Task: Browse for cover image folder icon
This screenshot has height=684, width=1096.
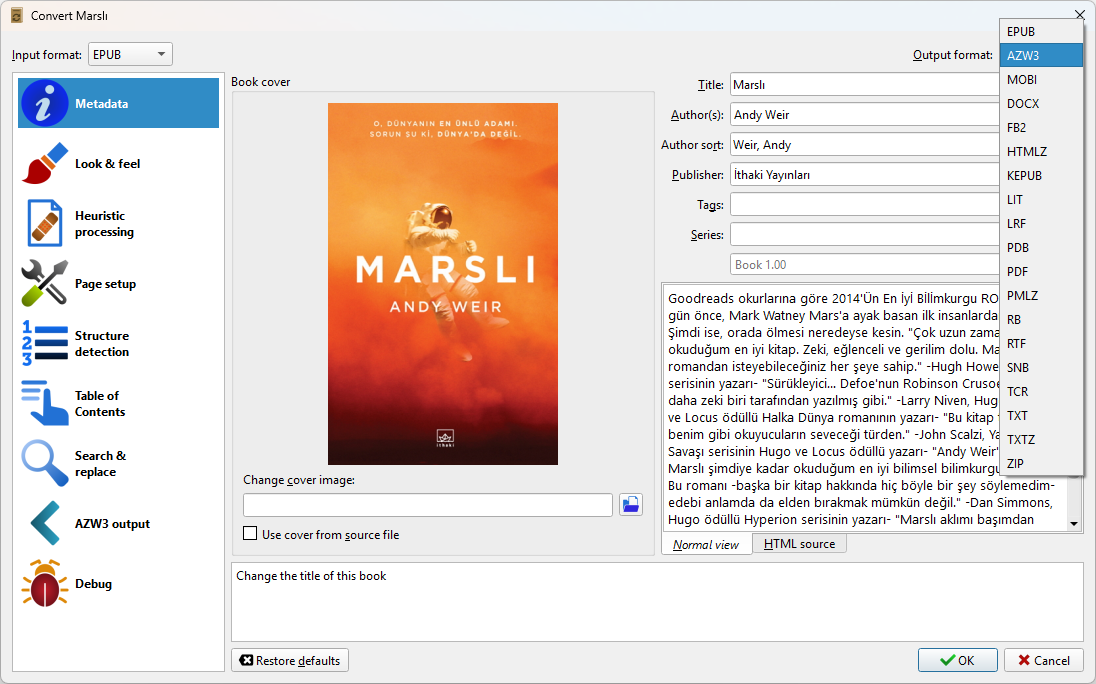Action: point(630,505)
